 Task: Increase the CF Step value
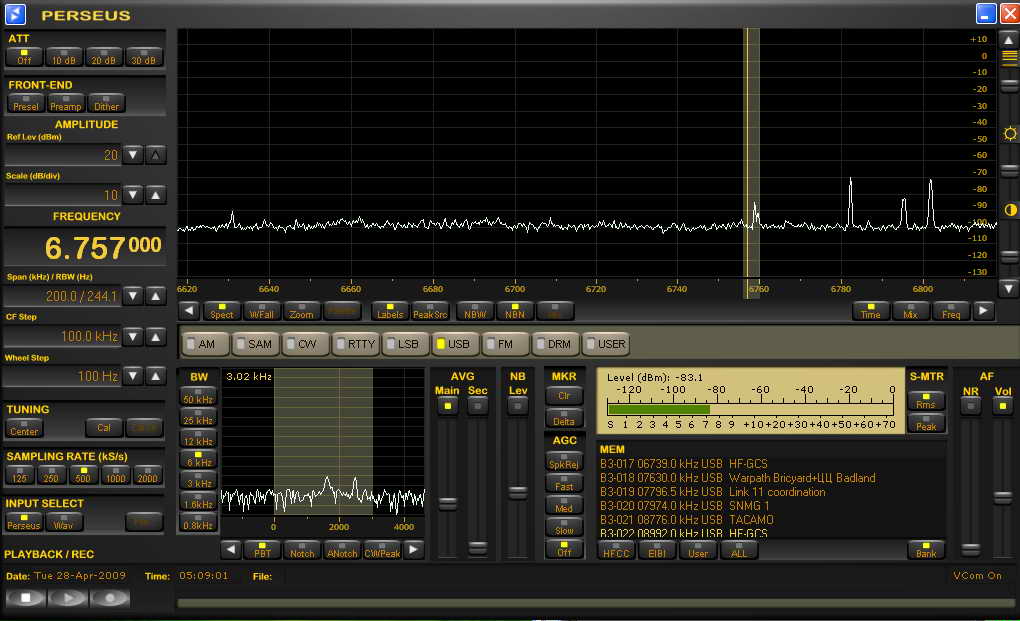pyautogui.click(x=155, y=337)
